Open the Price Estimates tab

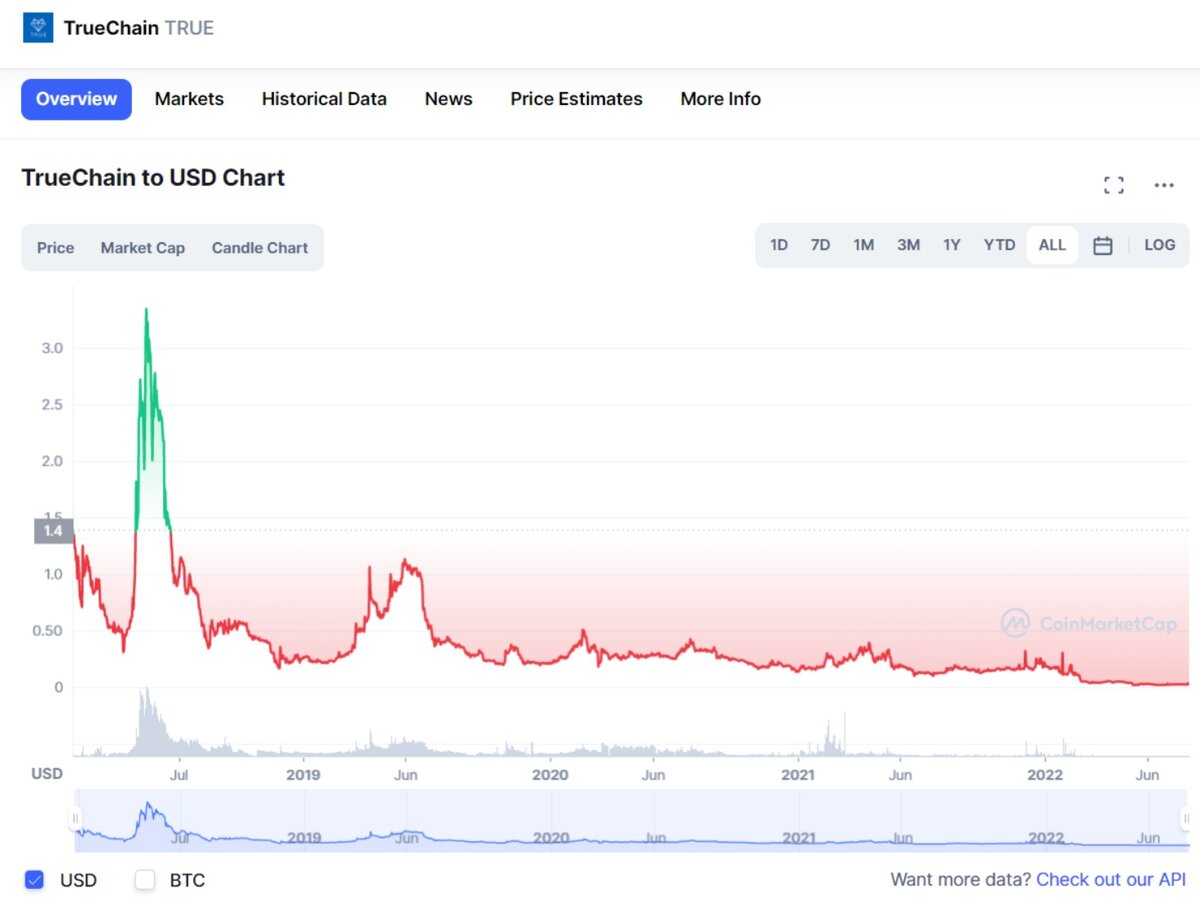576,99
